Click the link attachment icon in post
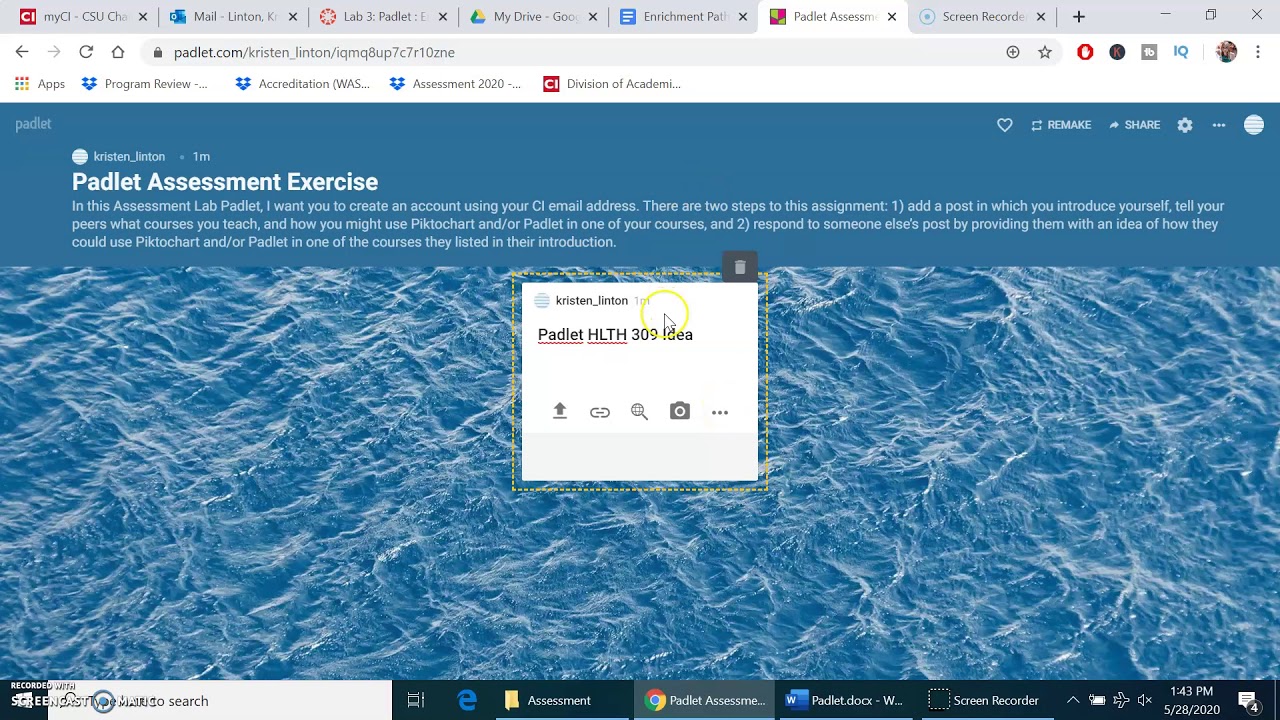The image size is (1280, 720). tap(600, 412)
